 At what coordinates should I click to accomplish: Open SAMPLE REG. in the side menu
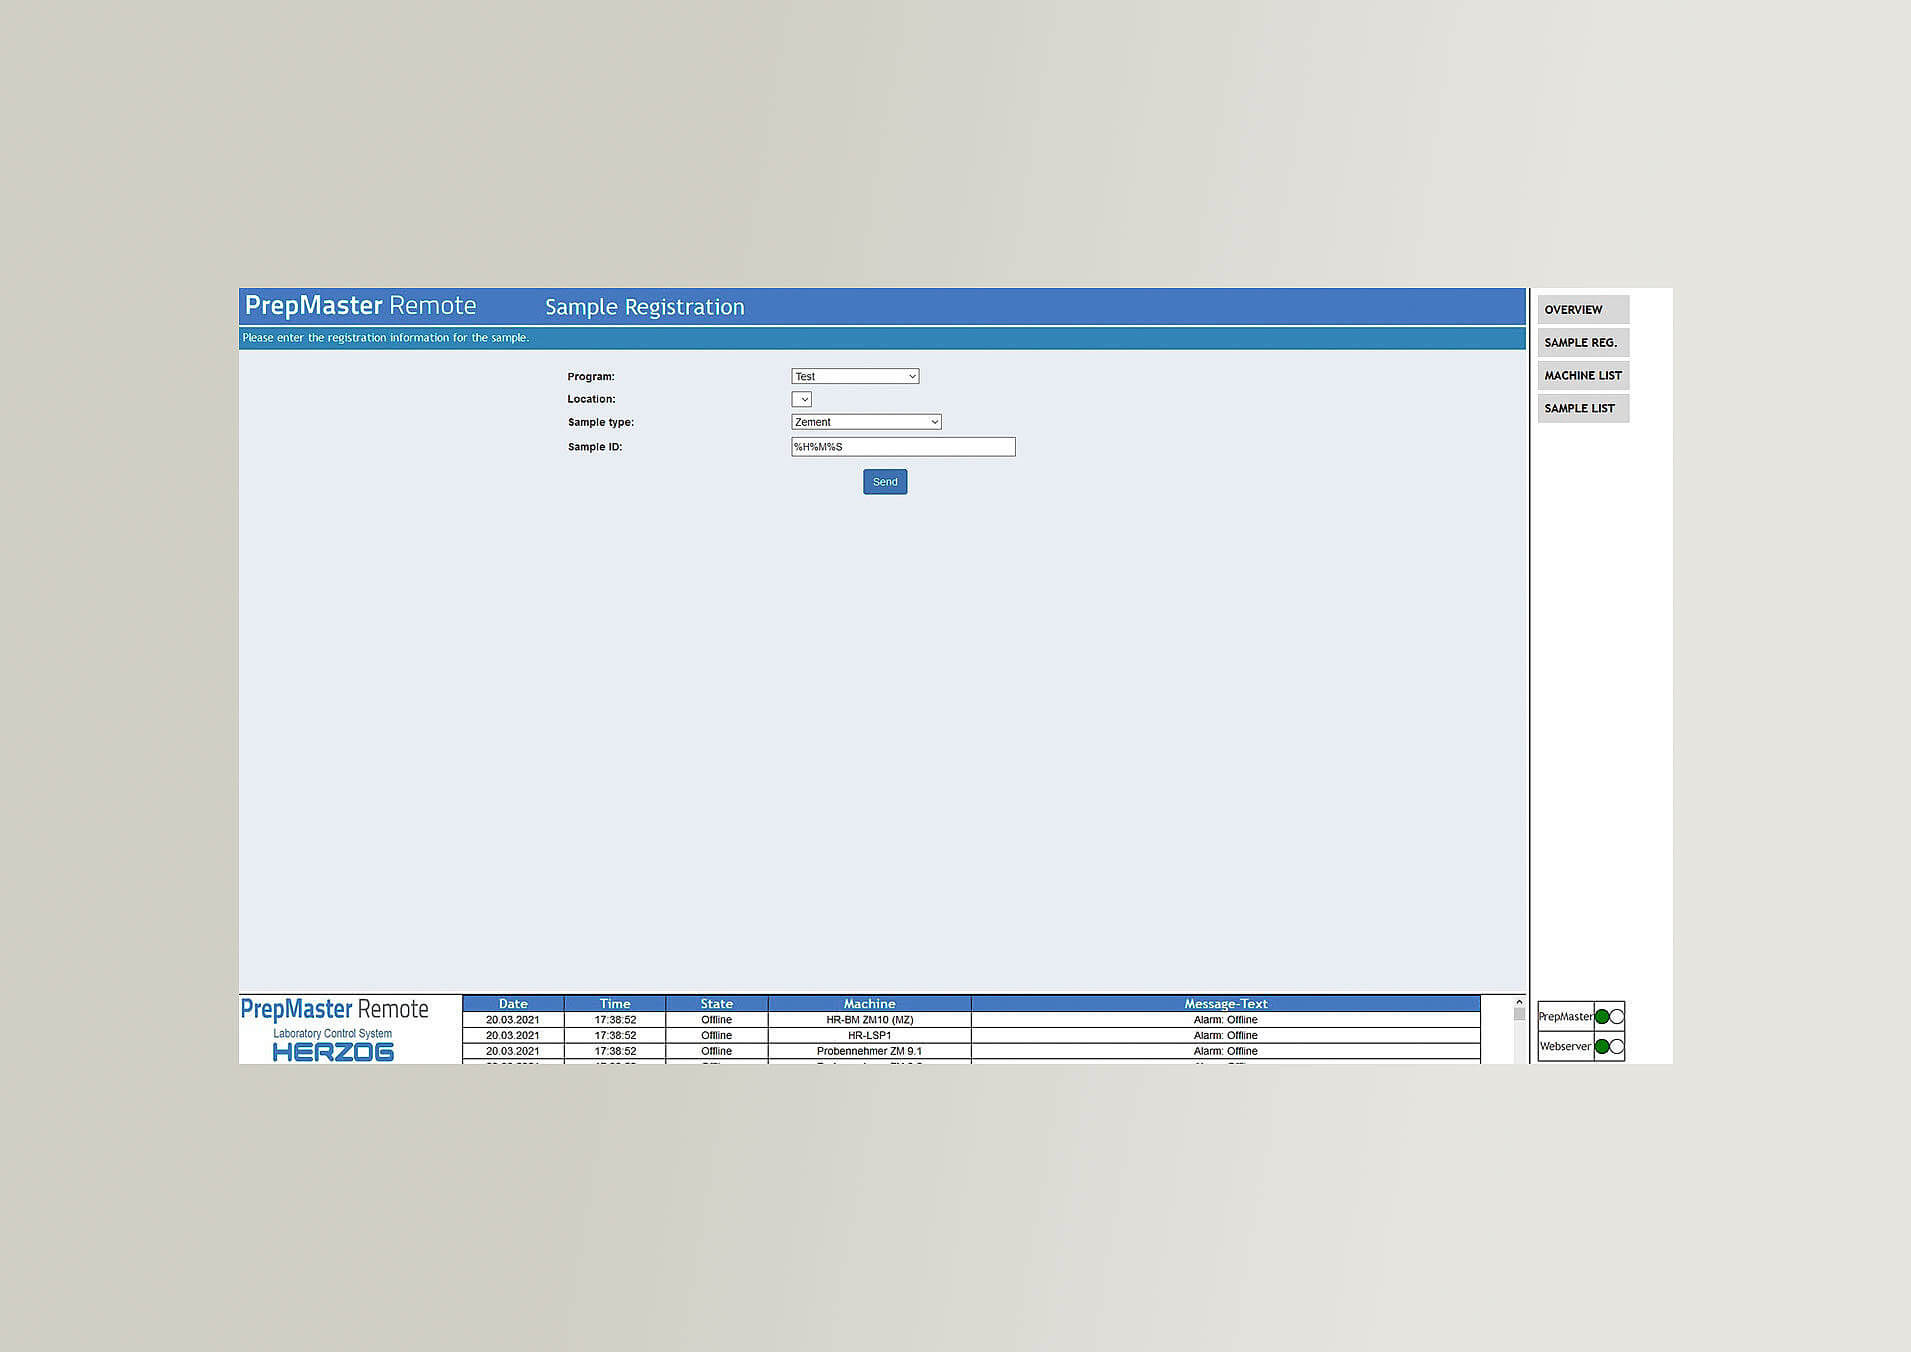[1583, 342]
